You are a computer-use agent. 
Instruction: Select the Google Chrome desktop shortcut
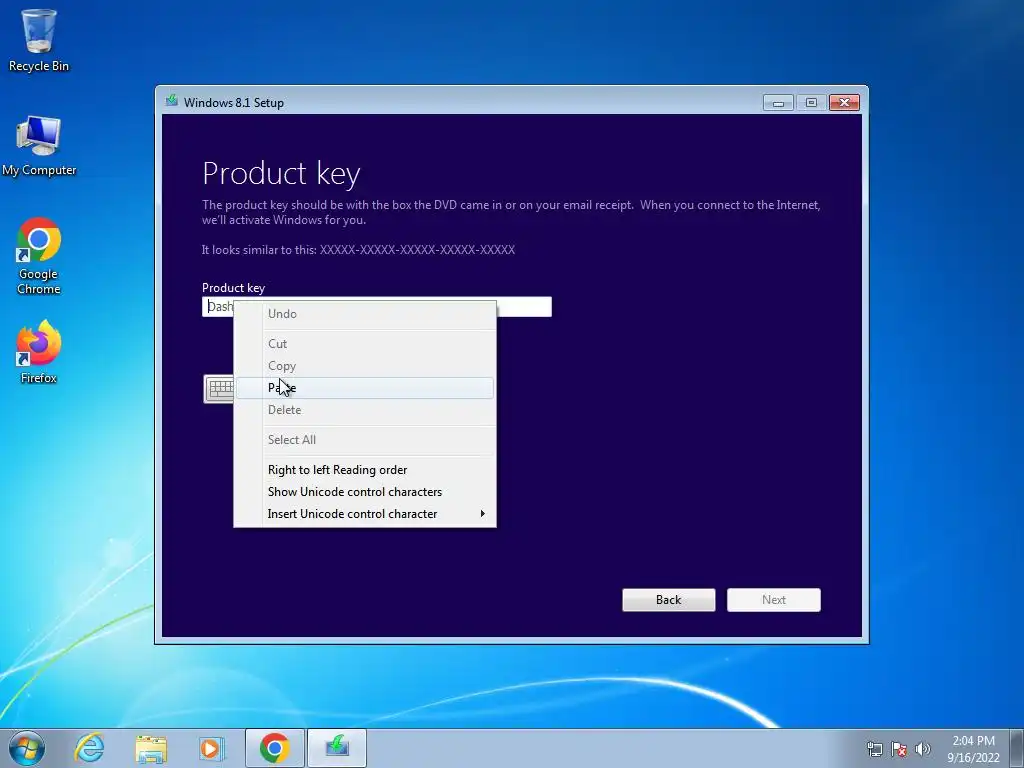point(39,256)
